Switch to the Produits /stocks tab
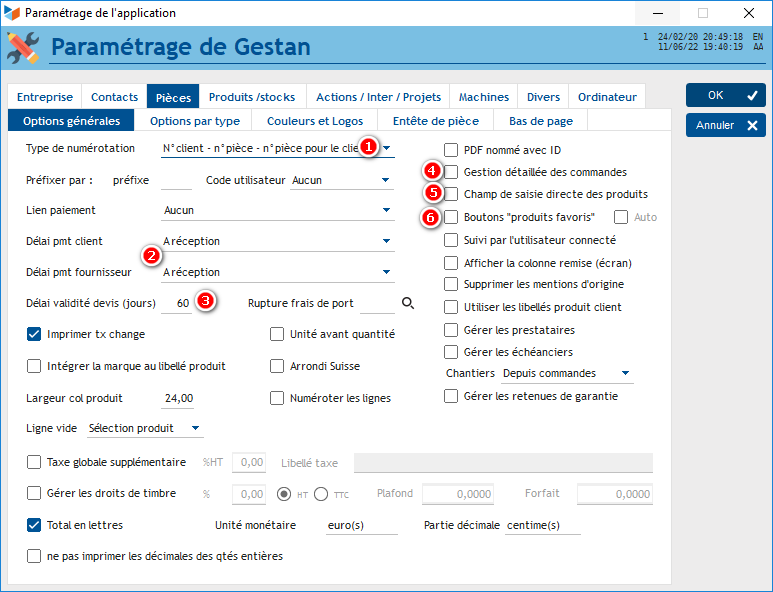This screenshot has width=773, height=592. tap(252, 97)
